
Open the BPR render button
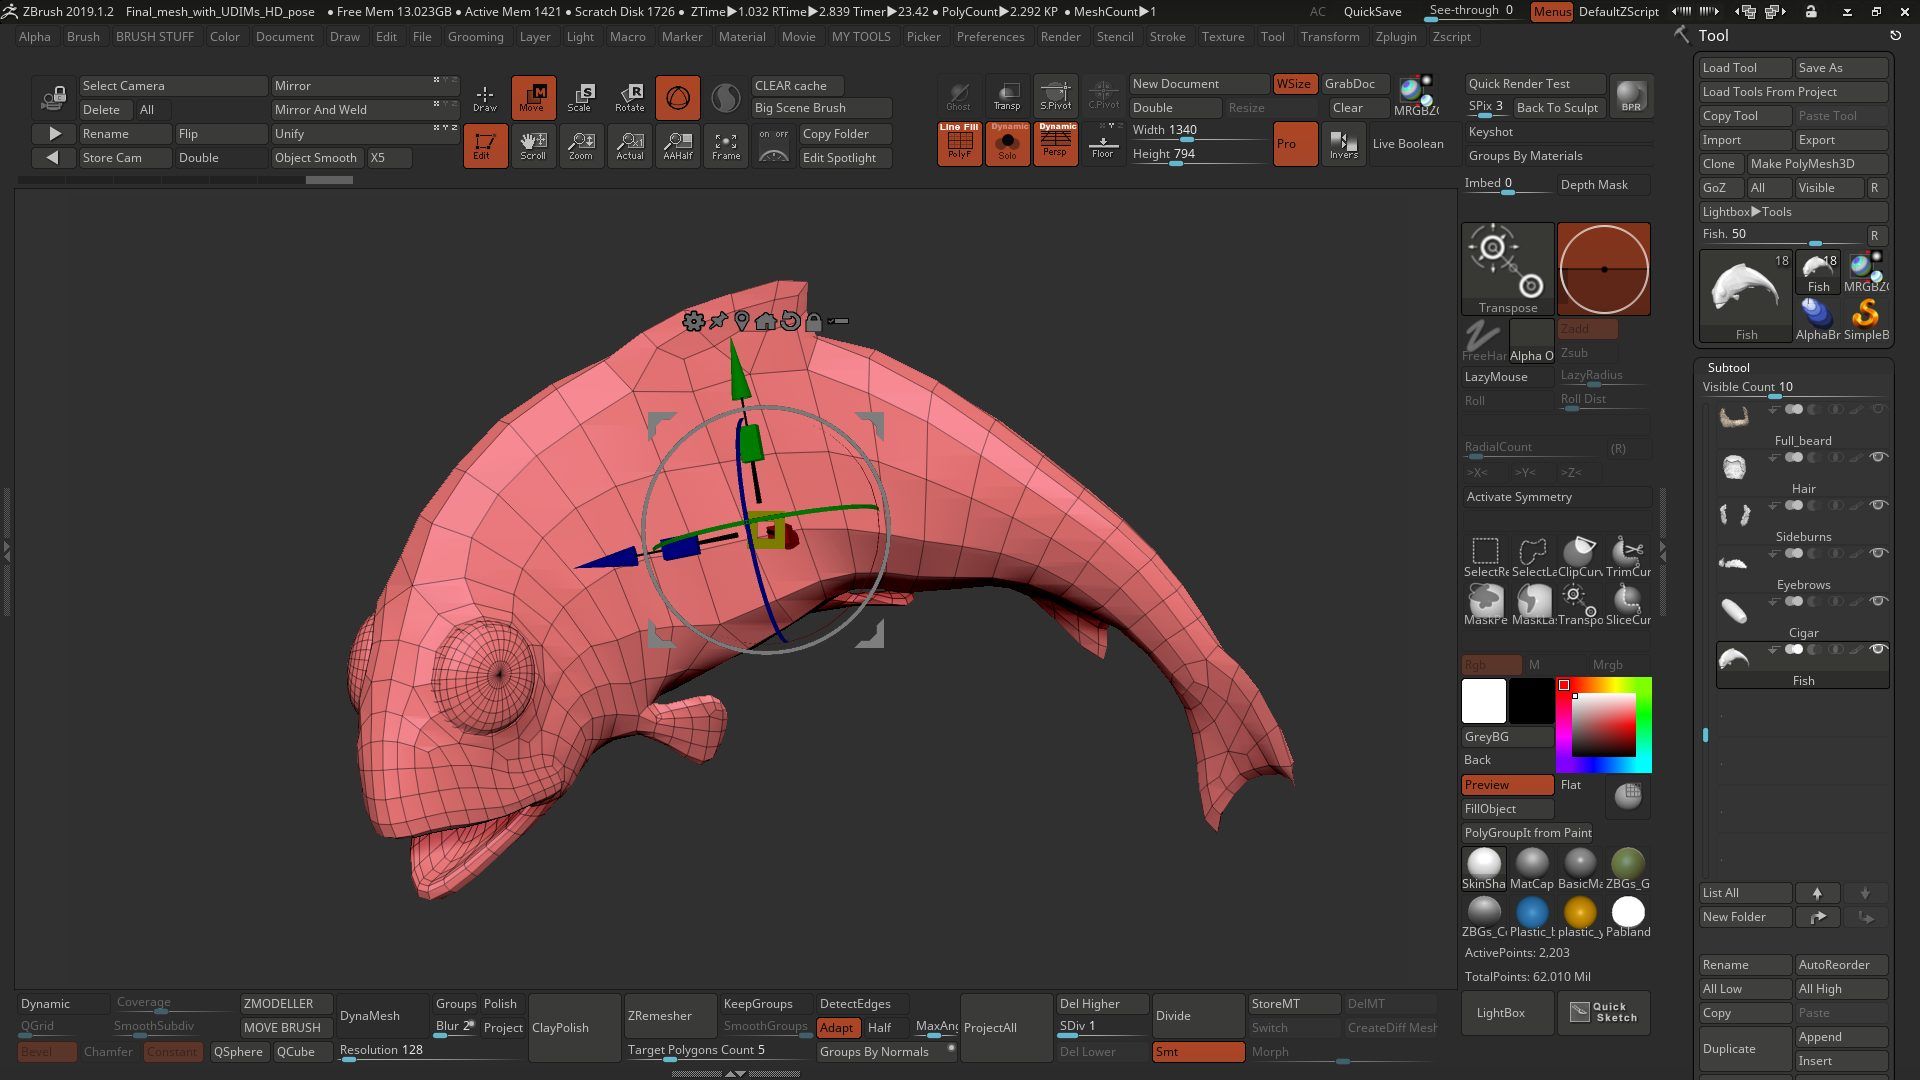(1631, 96)
